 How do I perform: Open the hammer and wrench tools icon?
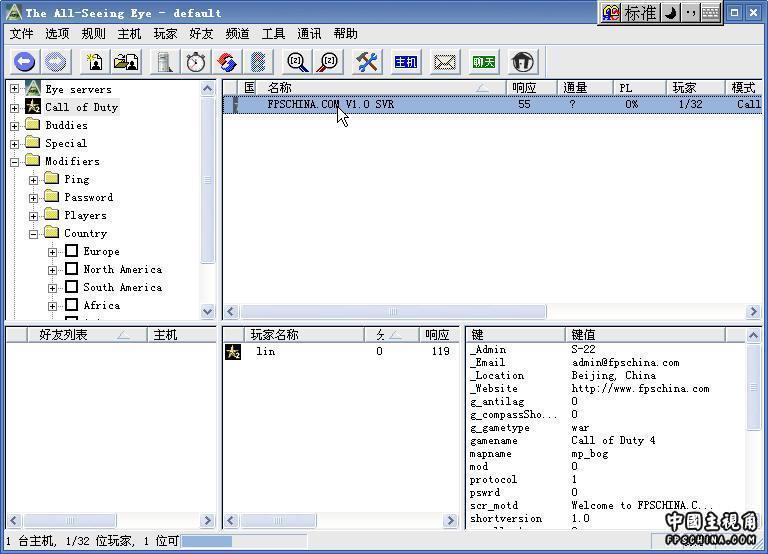point(367,62)
